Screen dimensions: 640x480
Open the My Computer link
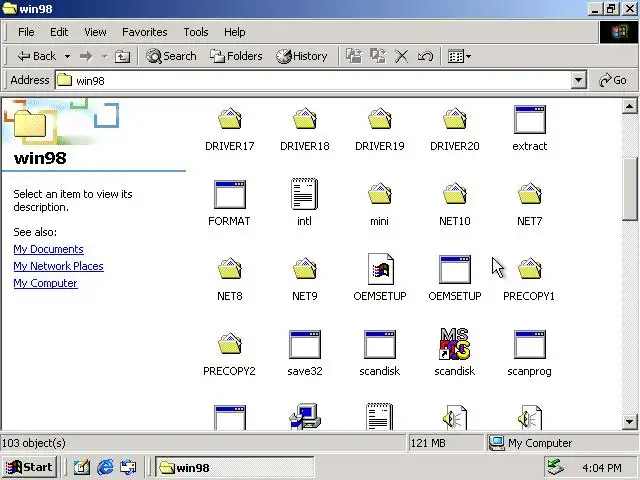coord(45,283)
